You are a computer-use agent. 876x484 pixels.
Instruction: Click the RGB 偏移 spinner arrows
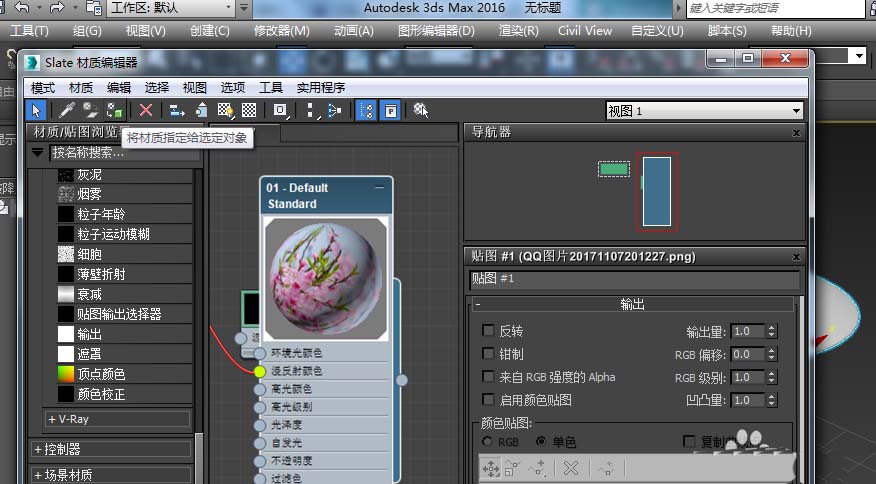pyautogui.click(x=772, y=354)
